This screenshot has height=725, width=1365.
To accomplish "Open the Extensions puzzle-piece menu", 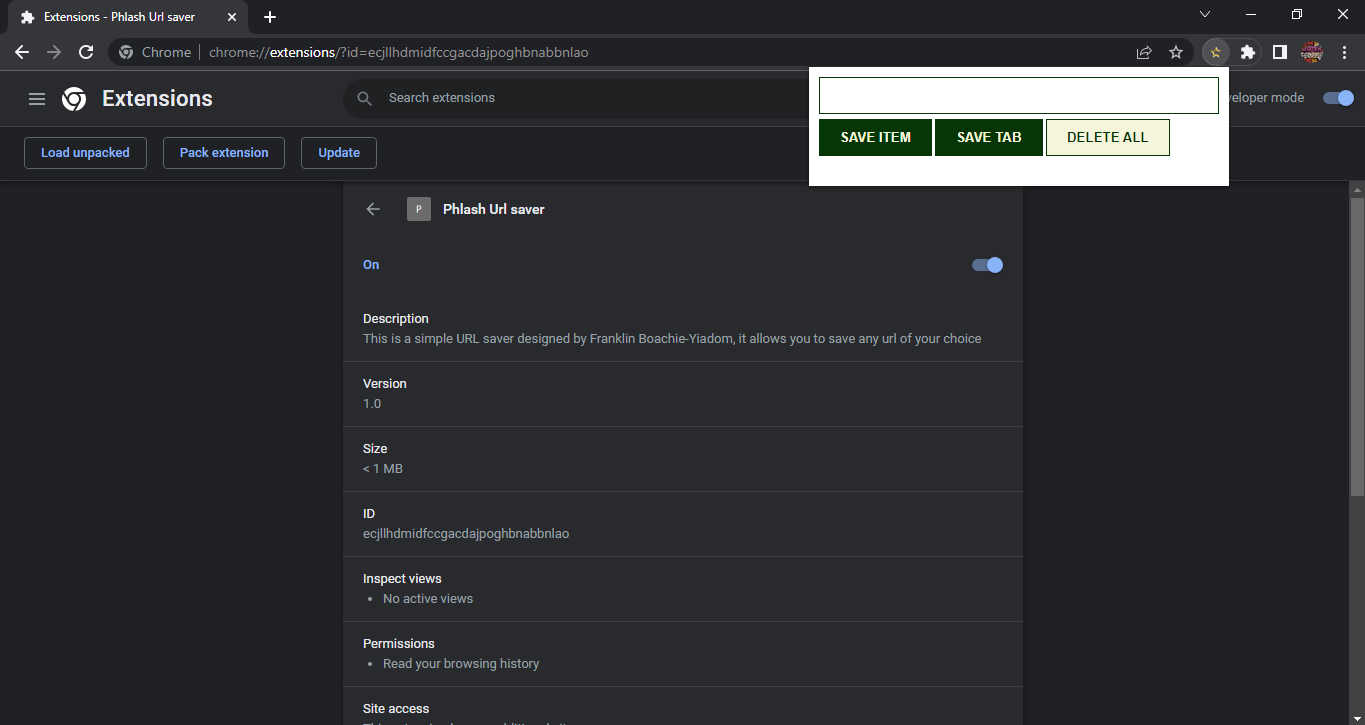I will [1247, 52].
